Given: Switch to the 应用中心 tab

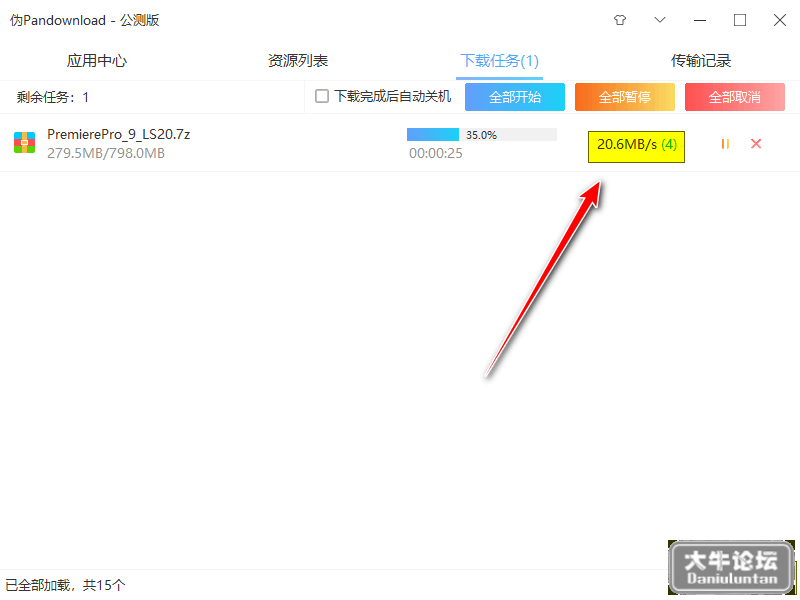Looking at the screenshot, I should tap(97, 61).
